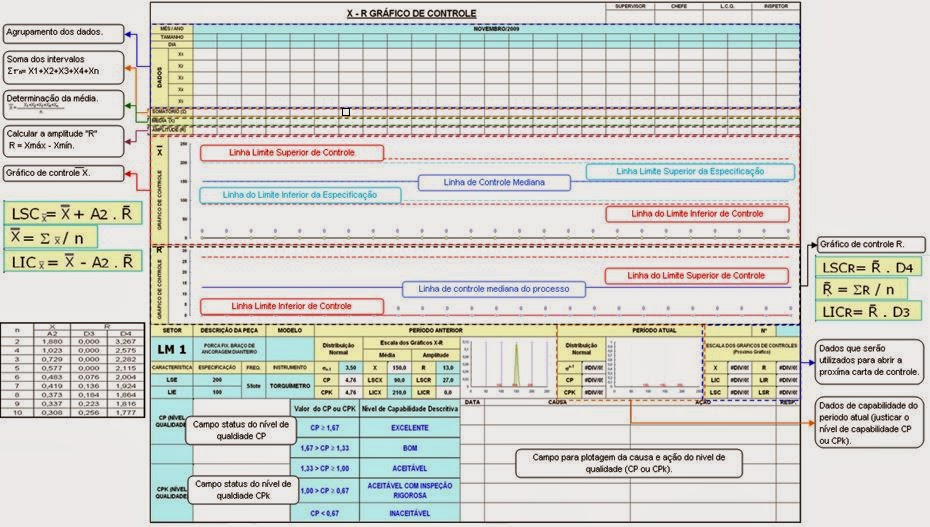Click the "PERÍODO ANTERIOR" section header
Image resolution: width=930 pixels, height=527 pixels.
[436, 330]
